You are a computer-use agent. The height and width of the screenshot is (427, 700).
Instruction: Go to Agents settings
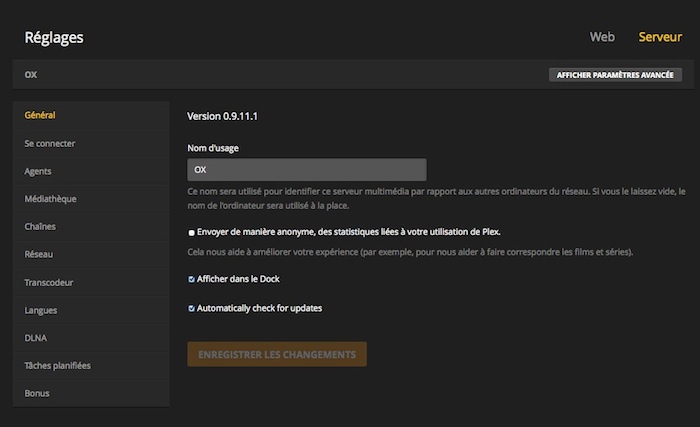38,171
